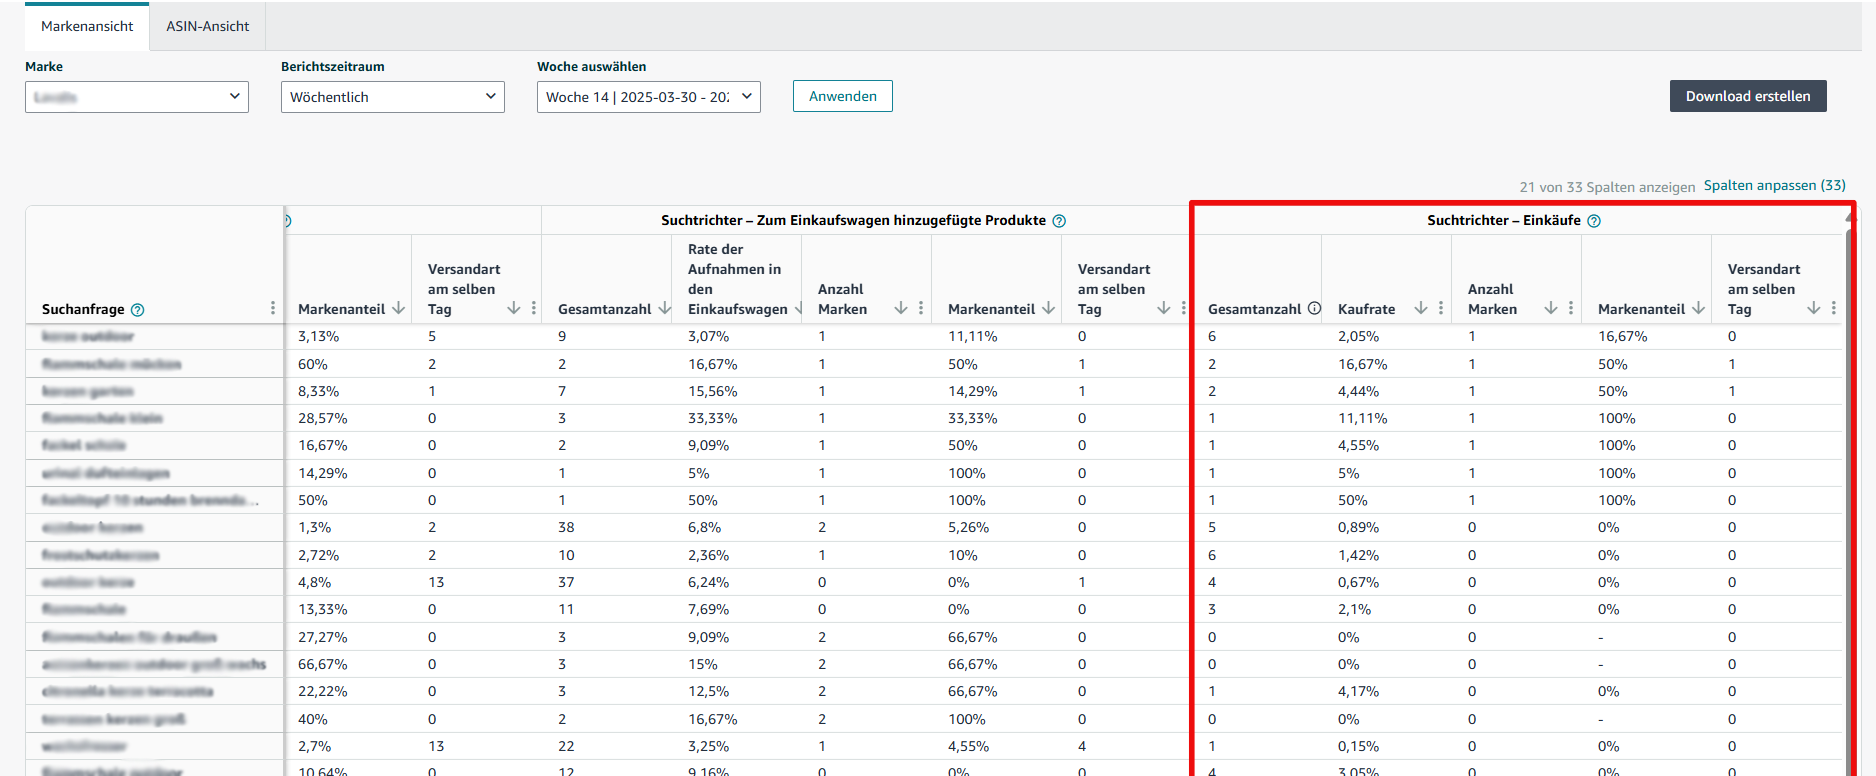Click info icon beside Suchtrichter – Einkäufe
The width and height of the screenshot is (1876, 776).
[1594, 221]
